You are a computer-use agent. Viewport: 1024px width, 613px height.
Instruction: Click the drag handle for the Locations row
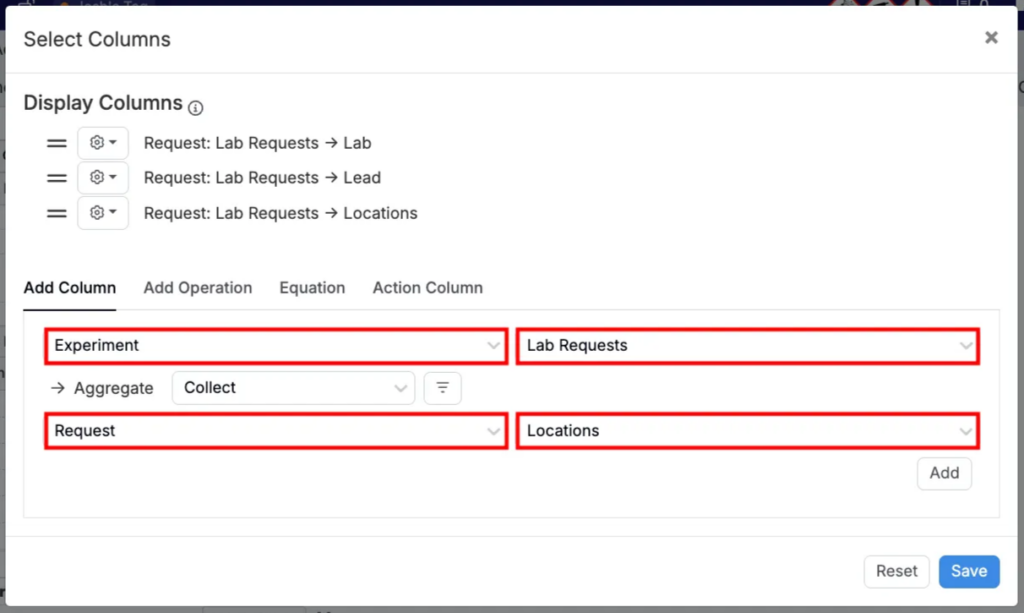57,213
